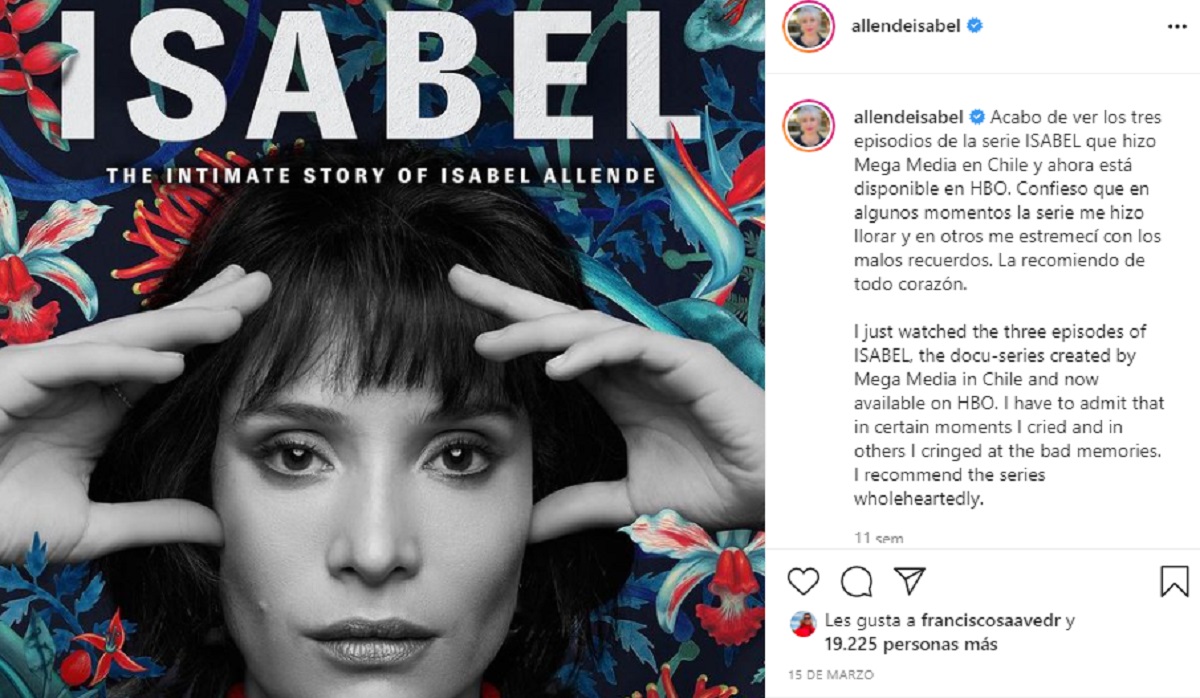The width and height of the screenshot is (1200, 698).
Task: Click the poster subtitle about Isabel Allende
Action: pyautogui.click(x=382, y=176)
